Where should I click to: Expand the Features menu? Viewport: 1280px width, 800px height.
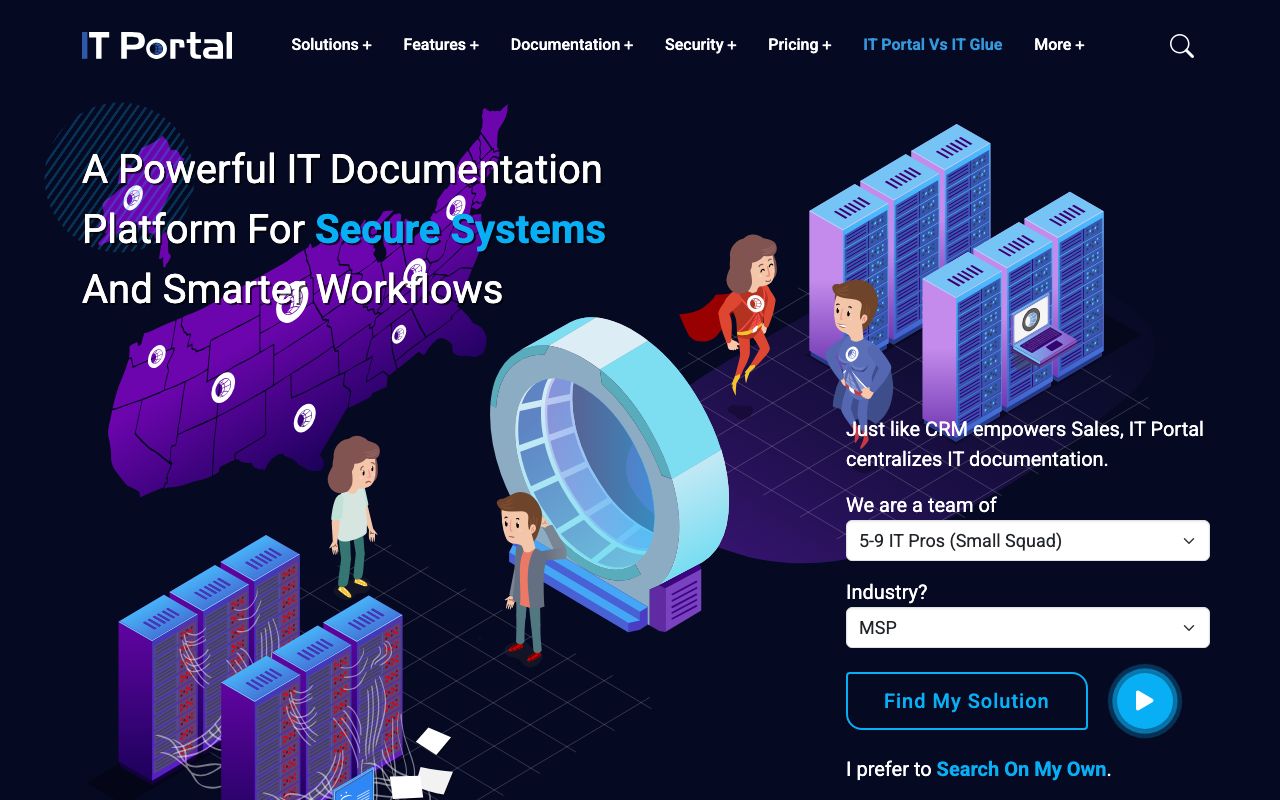pyautogui.click(x=441, y=45)
